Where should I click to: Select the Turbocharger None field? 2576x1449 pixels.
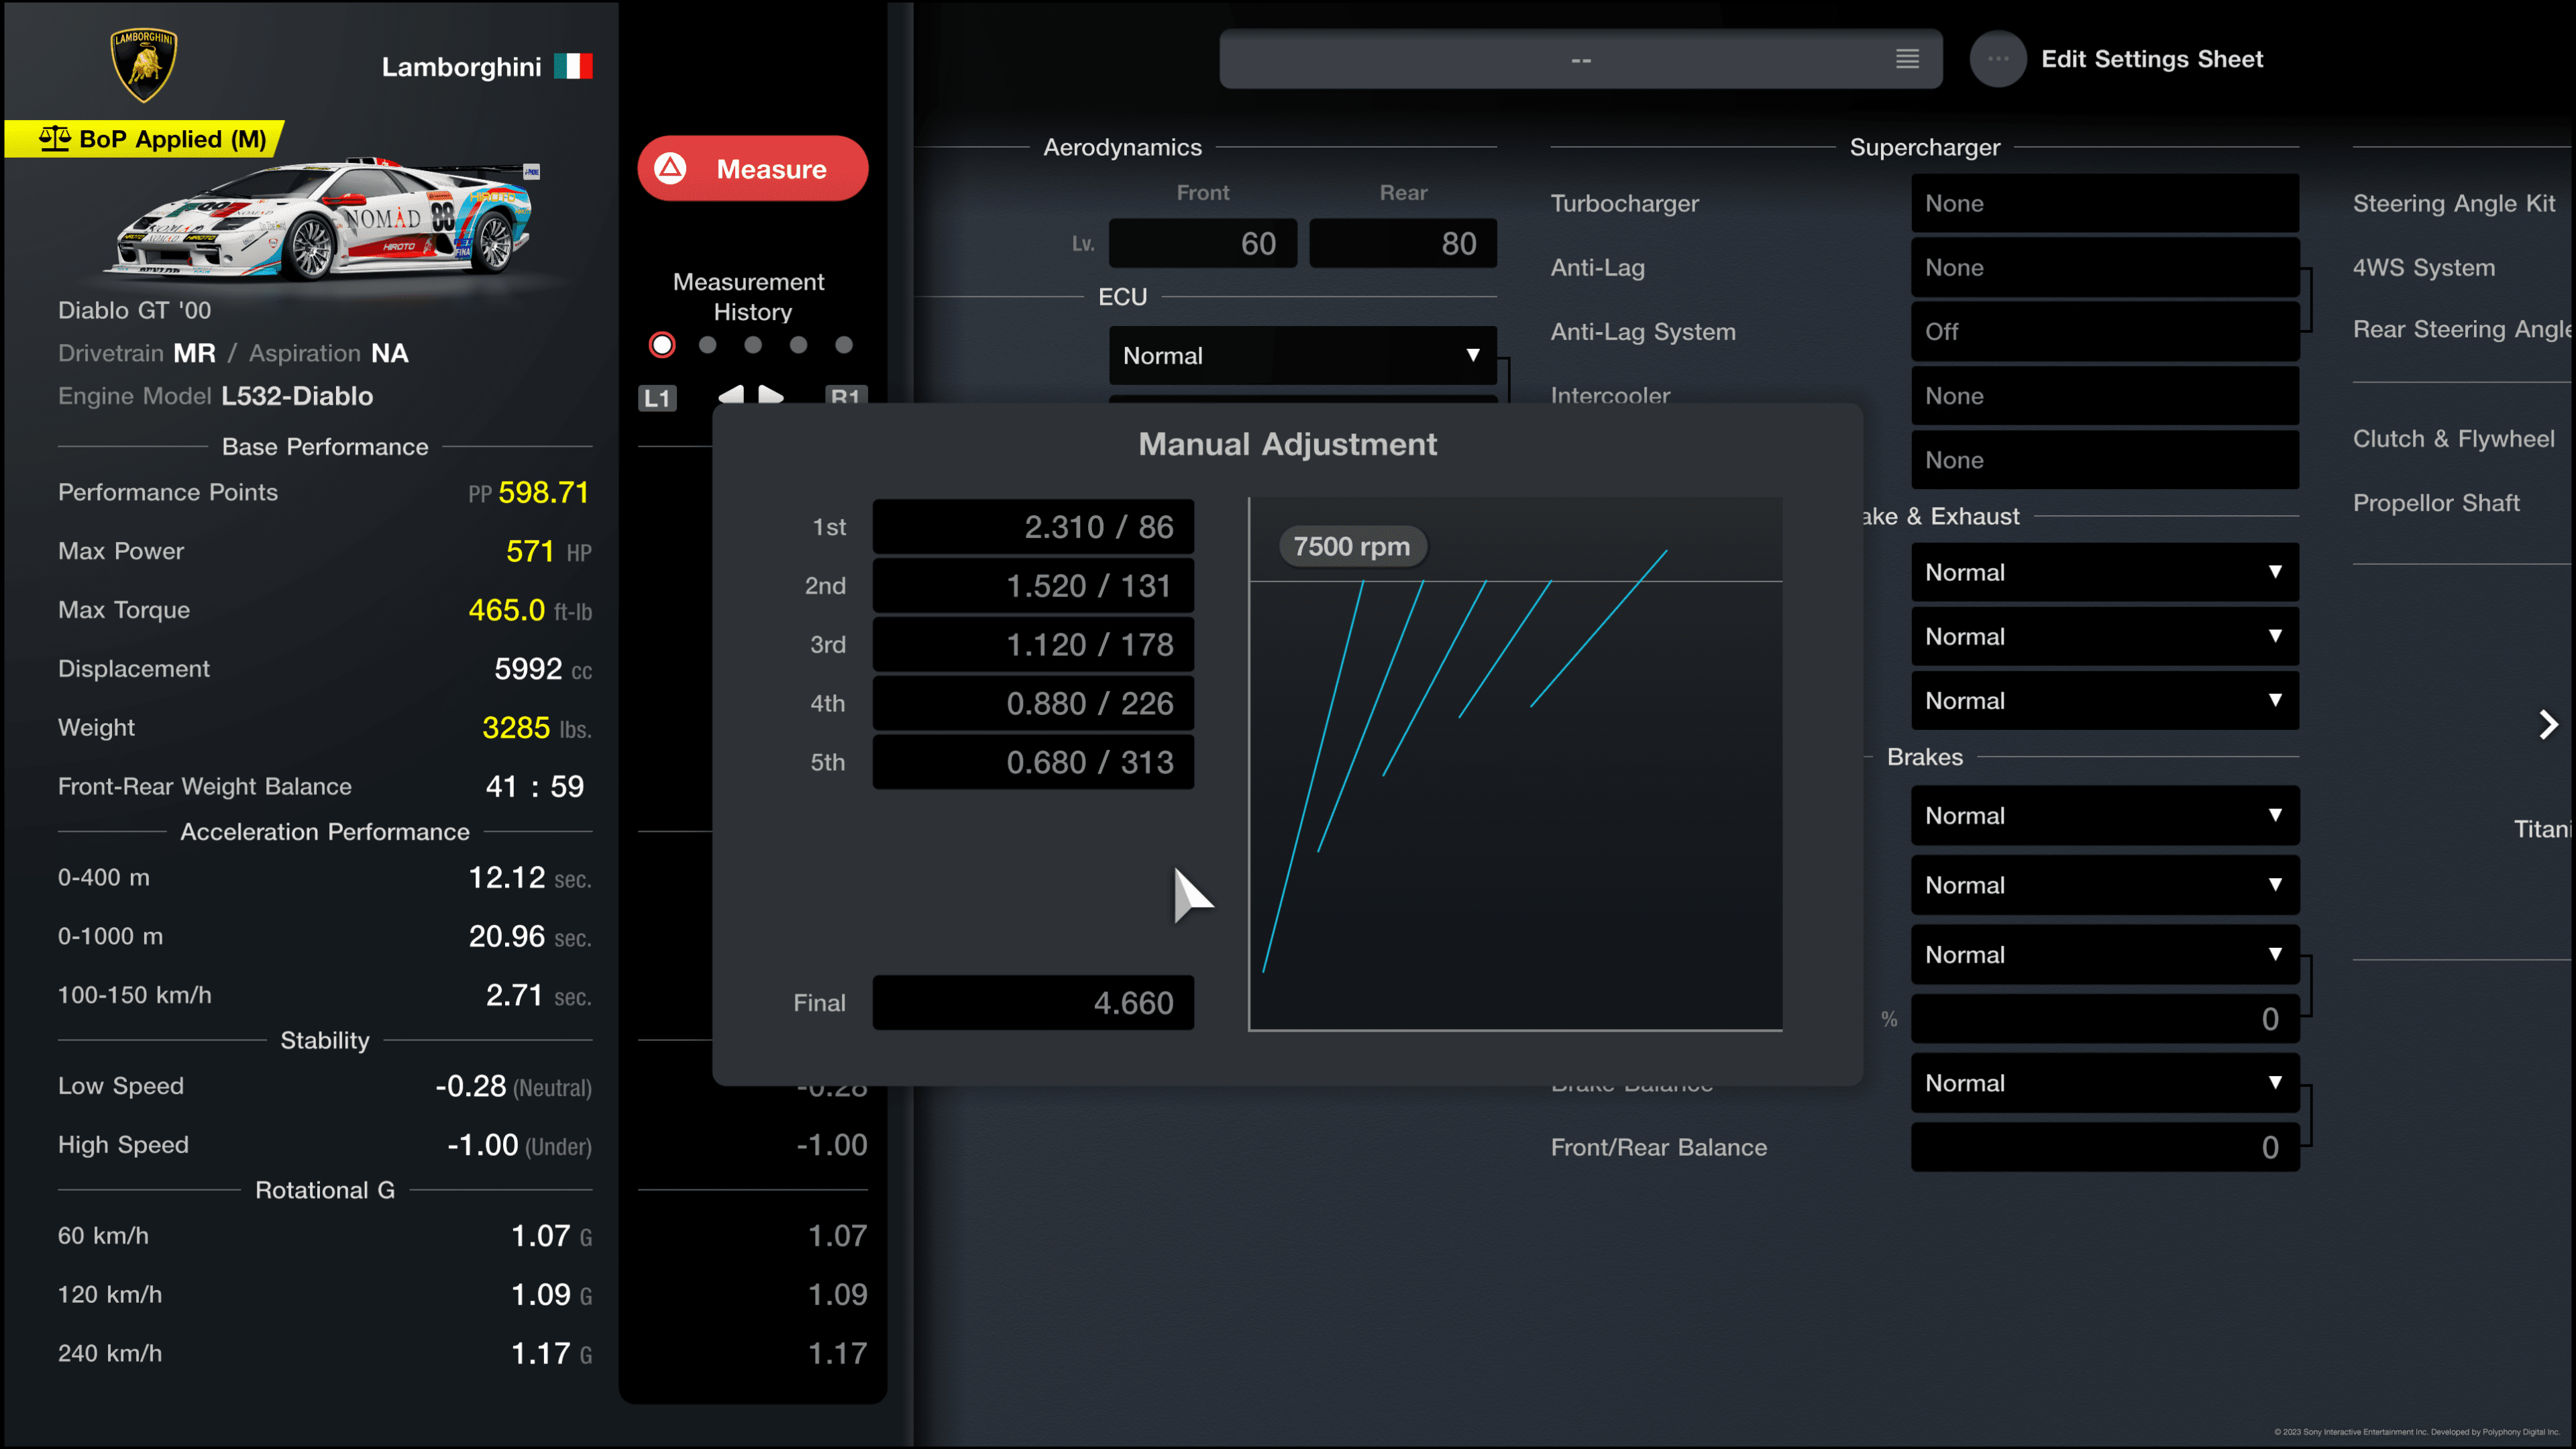(2104, 203)
